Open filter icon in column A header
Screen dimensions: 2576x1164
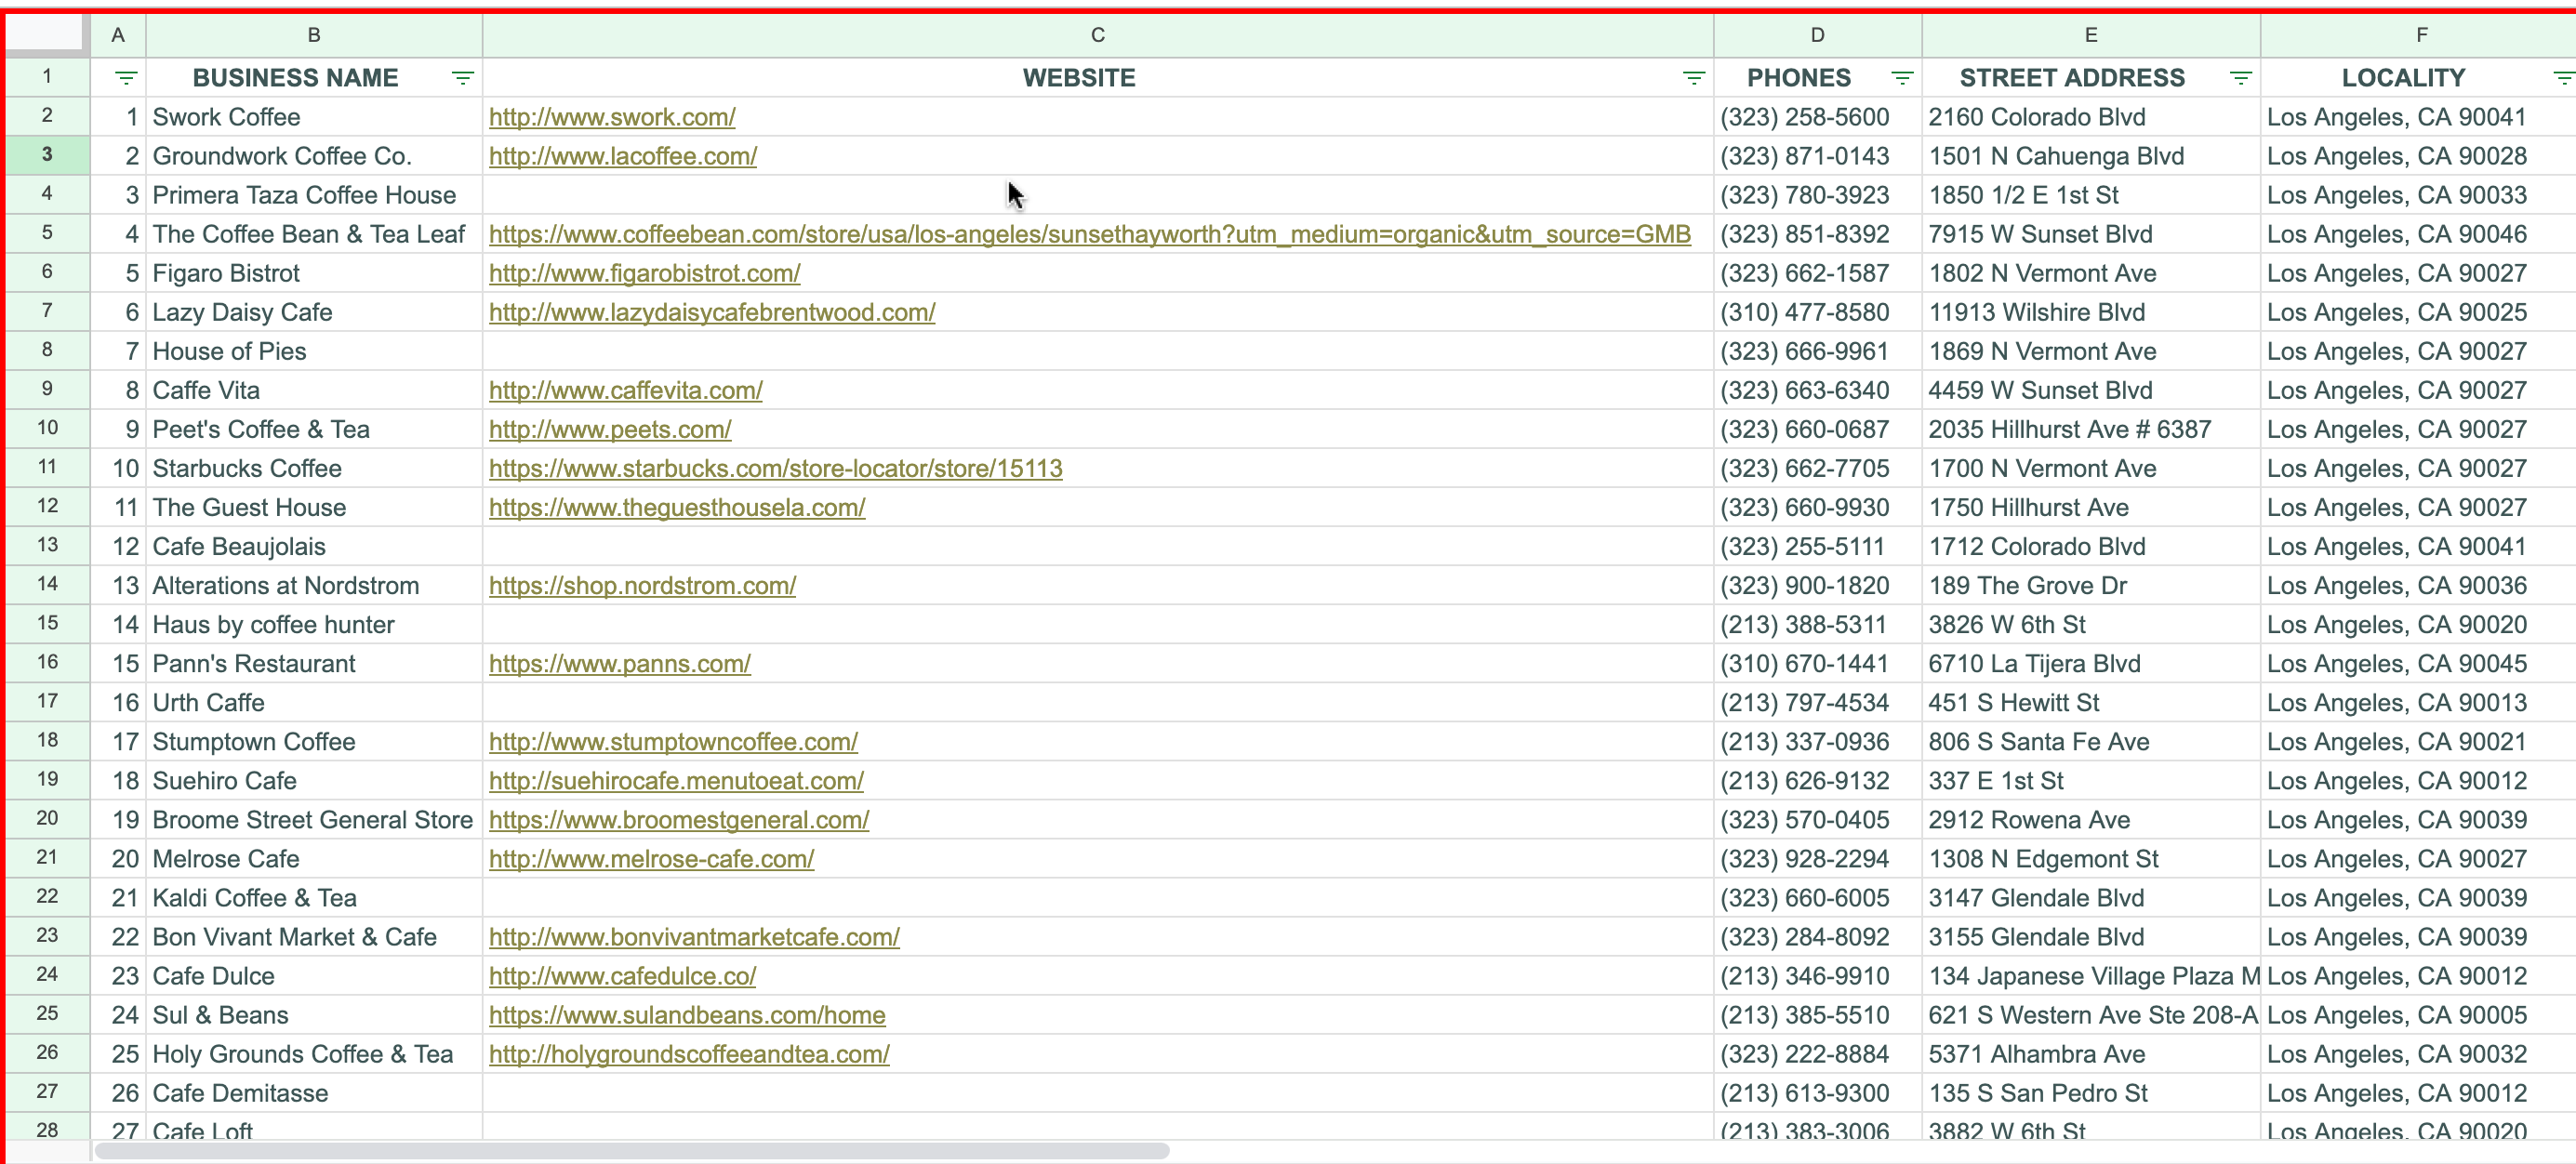(125, 78)
